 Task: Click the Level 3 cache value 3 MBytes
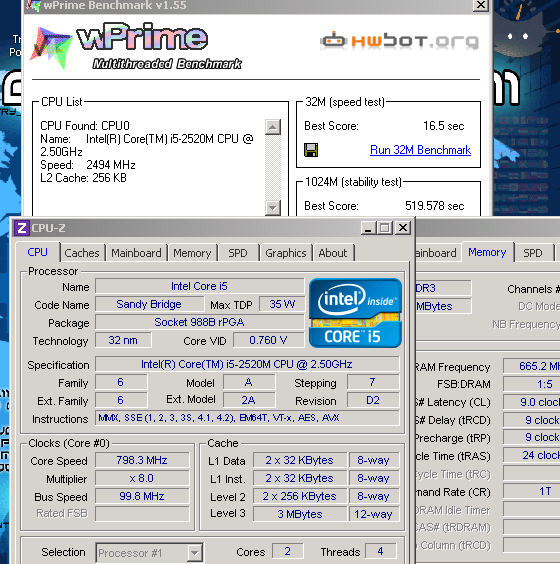pyautogui.click(x=300, y=514)
